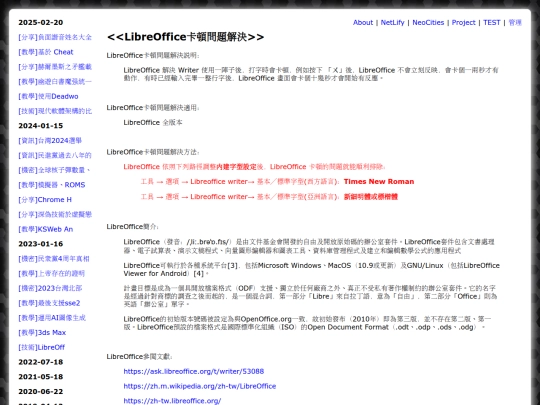Open the [機密]2023台灣北部 post
The image size is (540, 405).
click(50, 288)
